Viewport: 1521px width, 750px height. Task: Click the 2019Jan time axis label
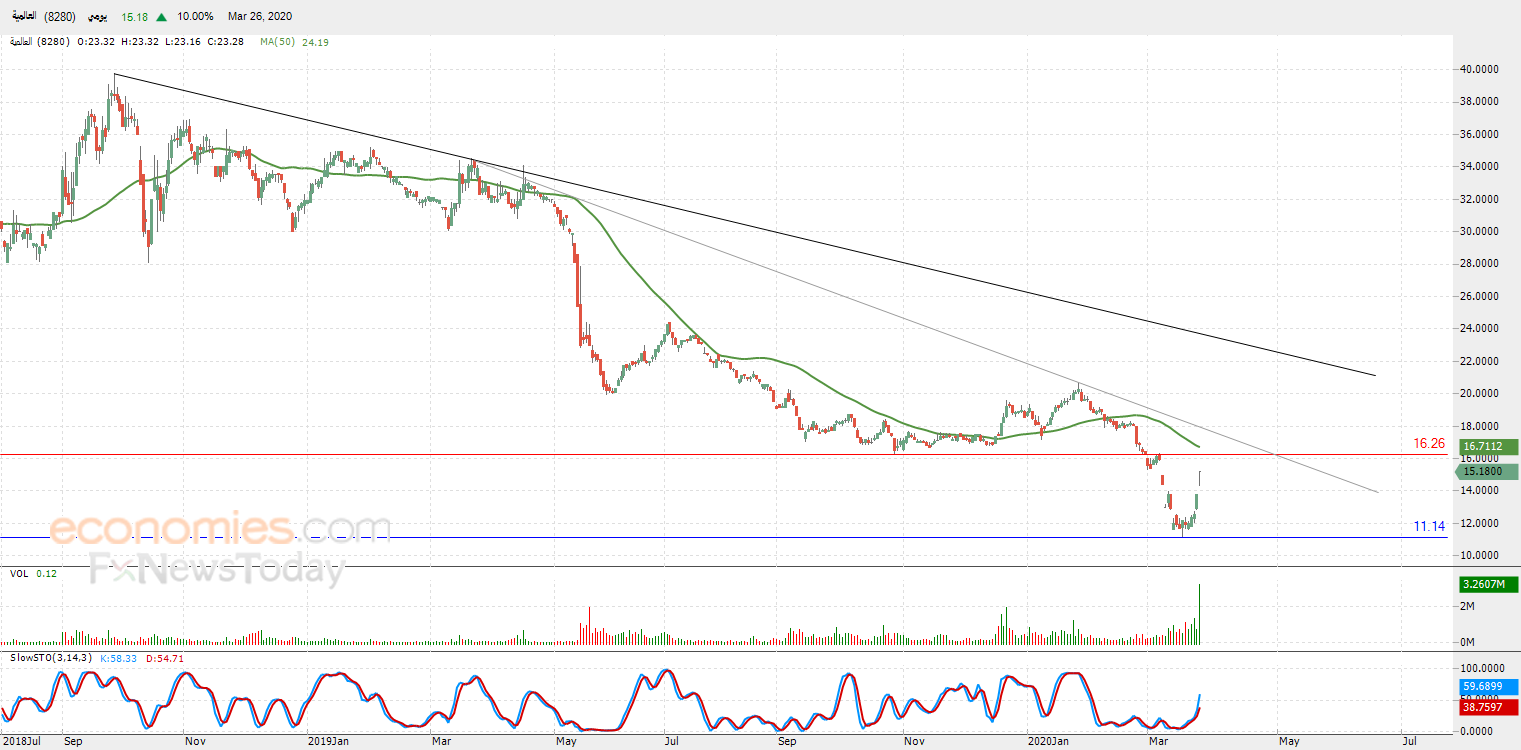coord(327,742)
